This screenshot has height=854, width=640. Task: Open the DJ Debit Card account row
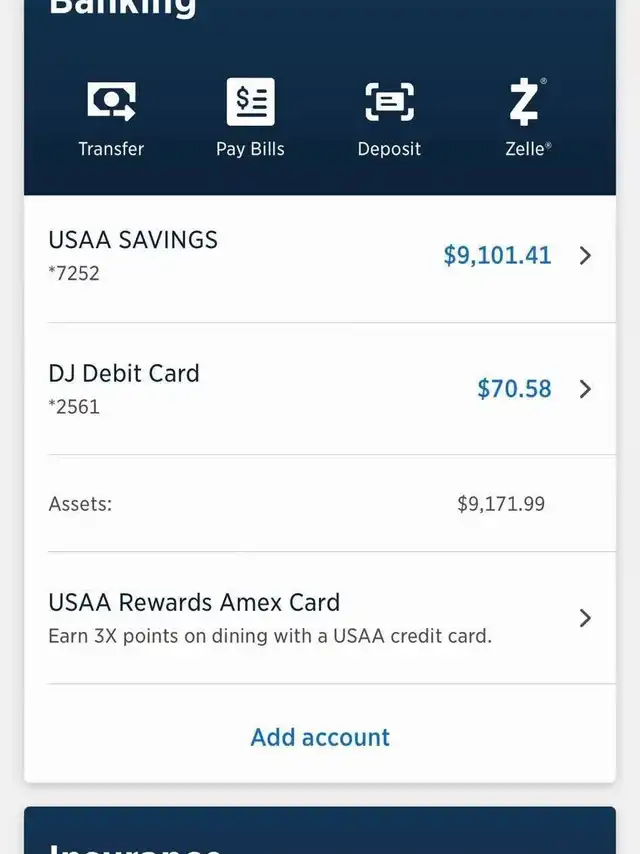pyautogui.click(x=320, y=389)
